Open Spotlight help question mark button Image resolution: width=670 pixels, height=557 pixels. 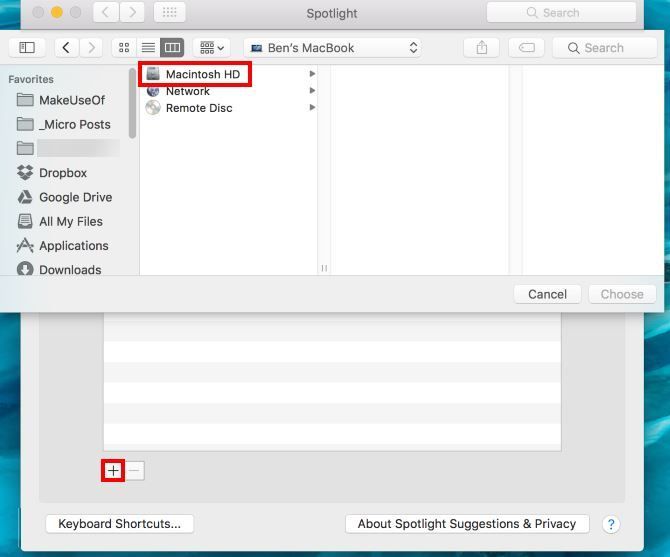tap(611, 524)
